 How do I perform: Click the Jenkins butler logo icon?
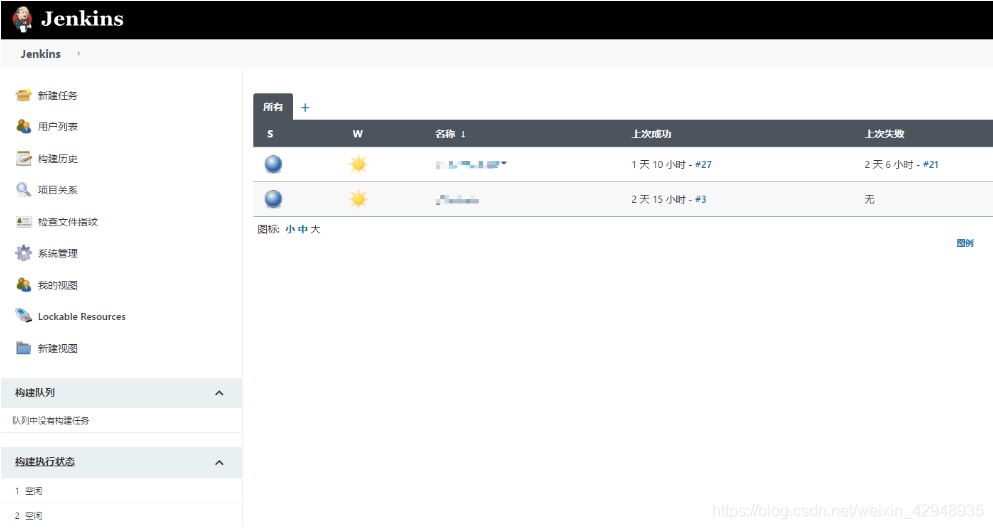point(22,19)
